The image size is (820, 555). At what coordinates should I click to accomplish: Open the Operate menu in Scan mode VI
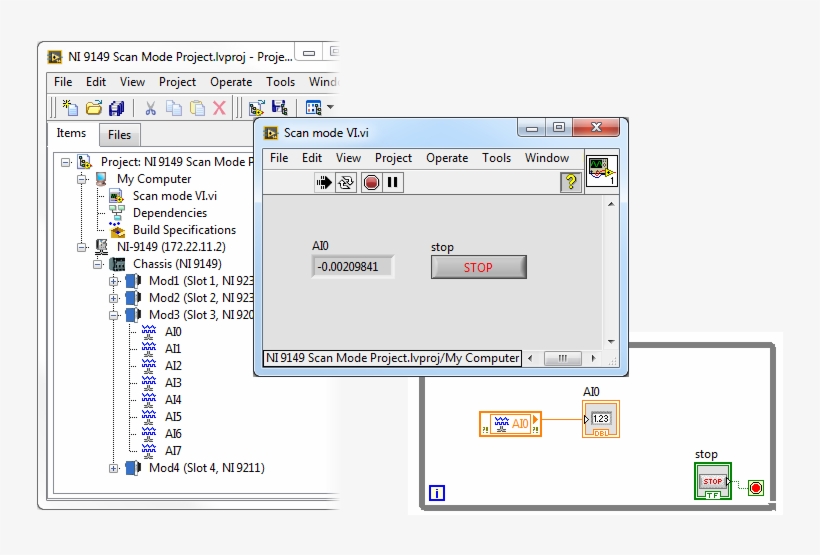(446, 158)
